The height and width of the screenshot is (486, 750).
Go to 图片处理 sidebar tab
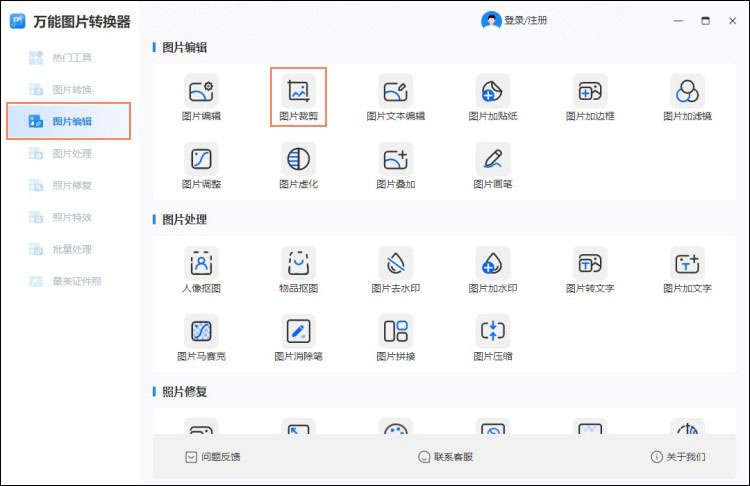(68, 154)
